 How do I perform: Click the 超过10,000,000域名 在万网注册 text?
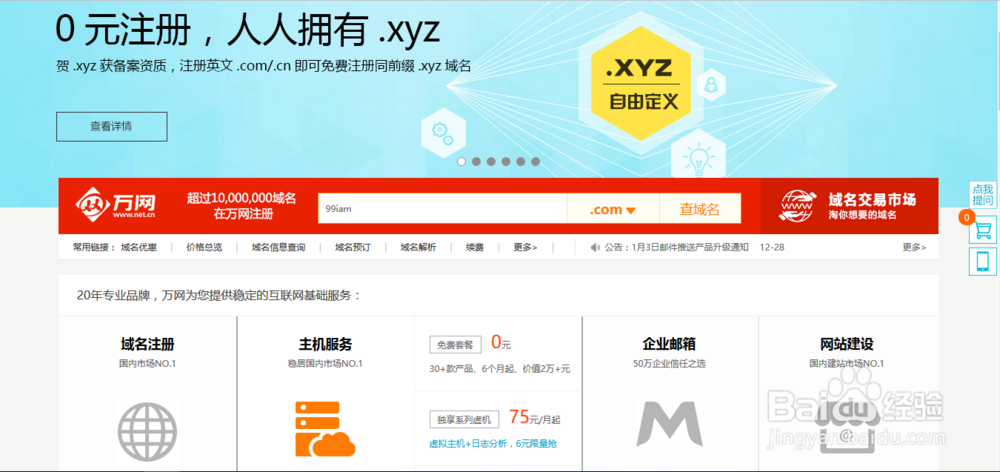242,206
